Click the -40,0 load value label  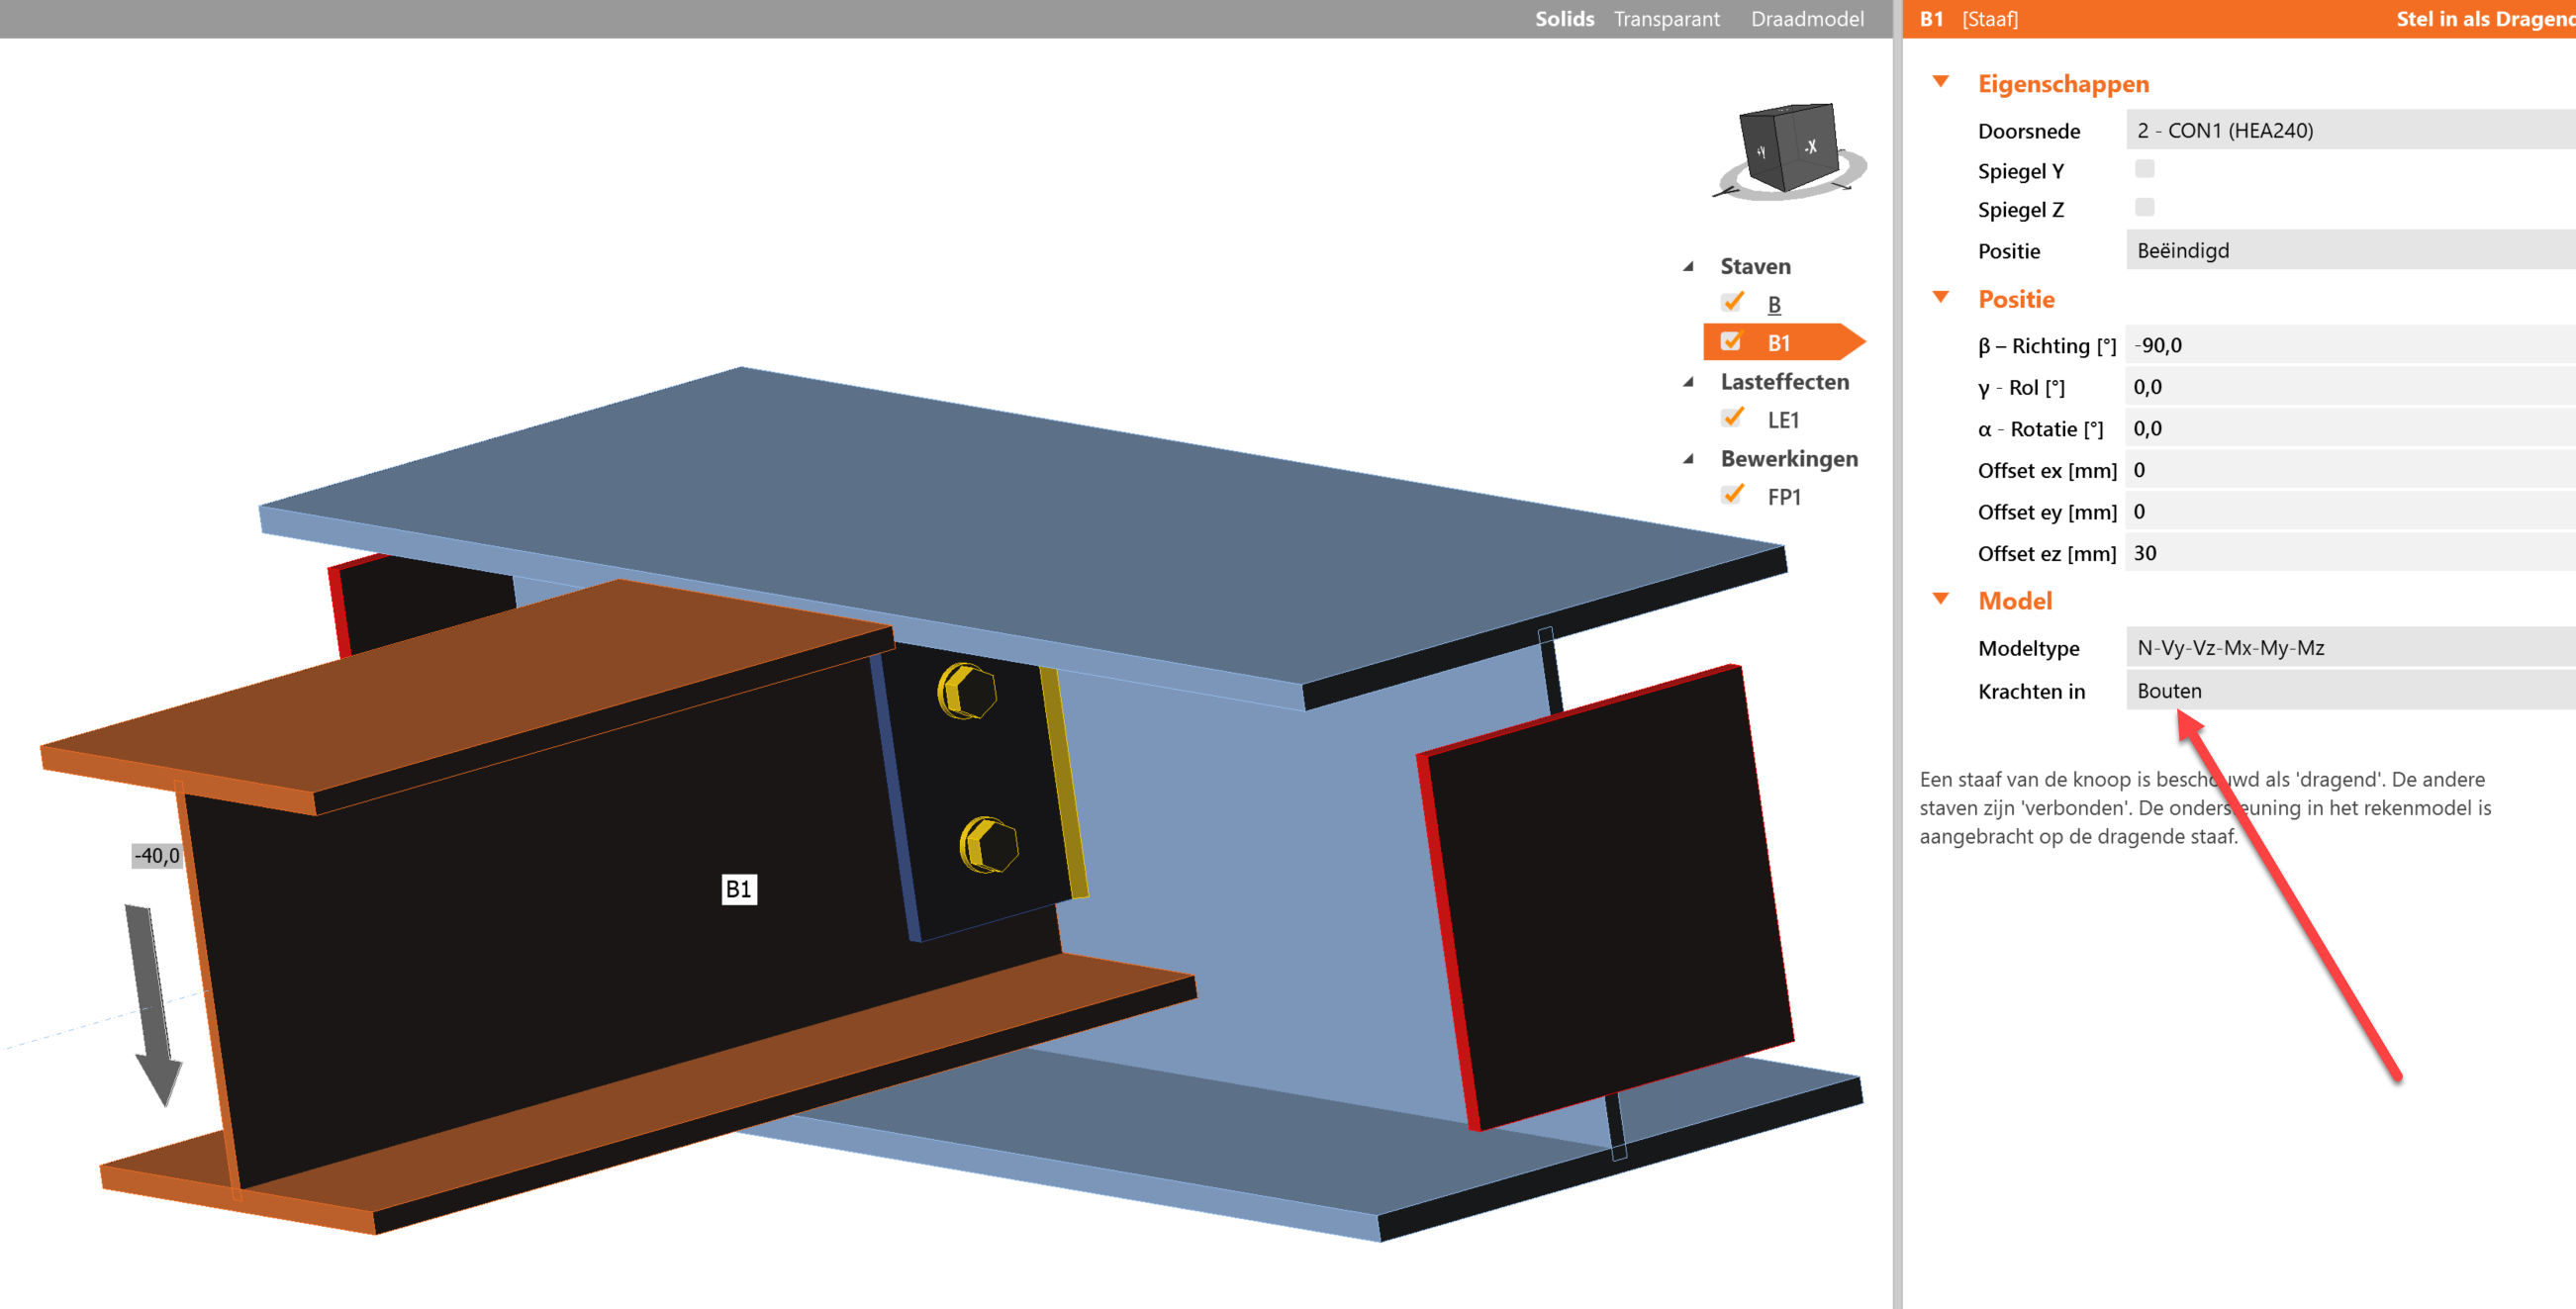point(157,856)
